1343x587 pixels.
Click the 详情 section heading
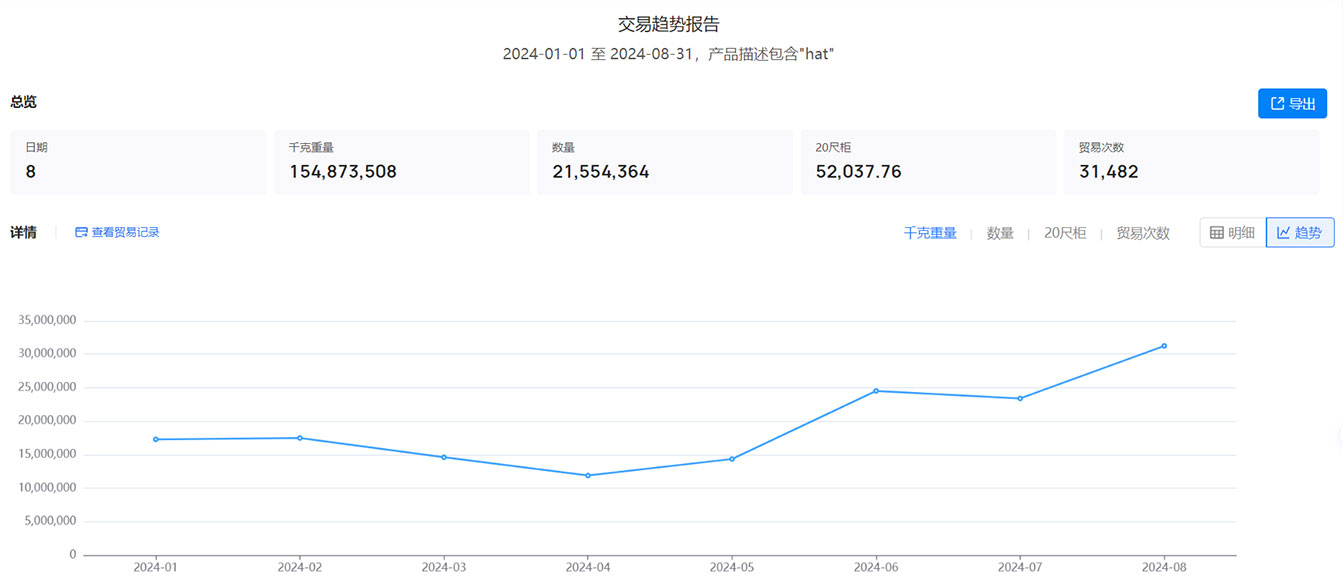coord(24,232)
